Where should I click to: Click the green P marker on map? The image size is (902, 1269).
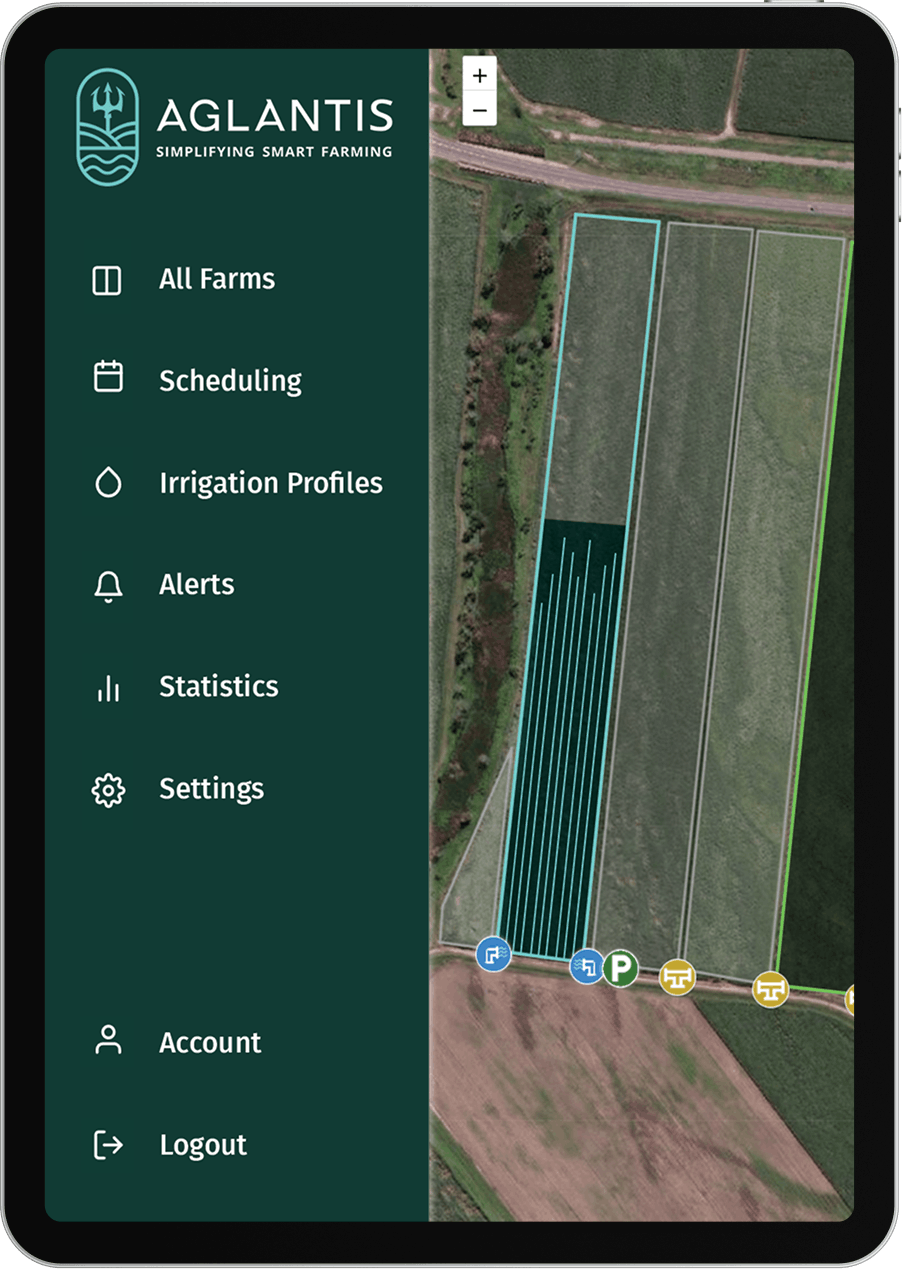coord(620,967)
